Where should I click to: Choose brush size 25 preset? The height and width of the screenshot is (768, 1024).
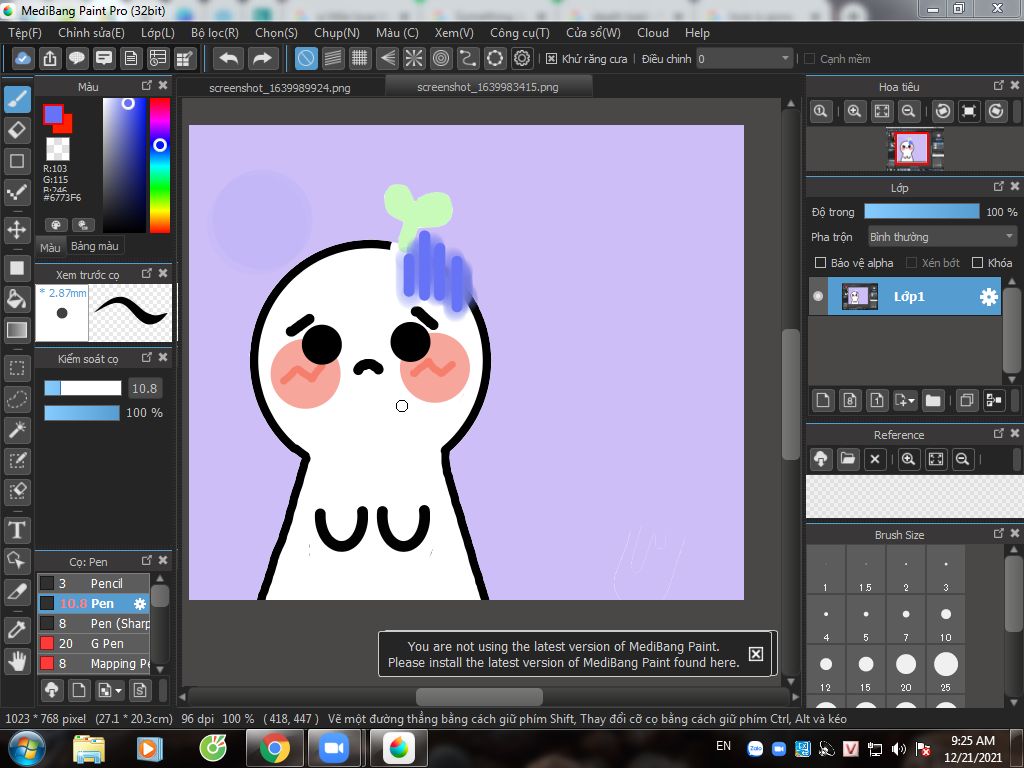click(946, 670)
